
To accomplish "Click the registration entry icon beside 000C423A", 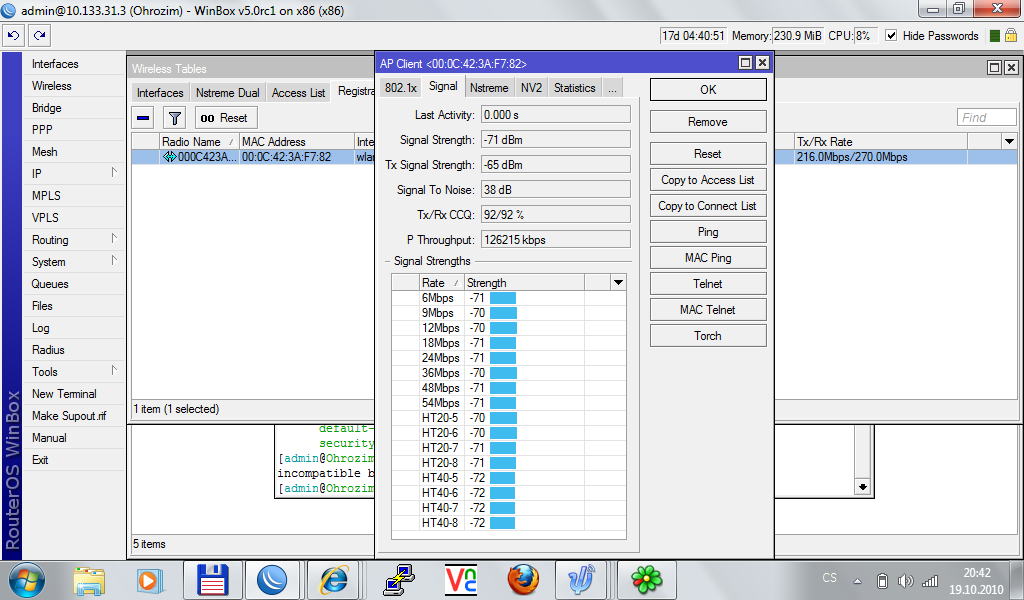I will point(169,157).
